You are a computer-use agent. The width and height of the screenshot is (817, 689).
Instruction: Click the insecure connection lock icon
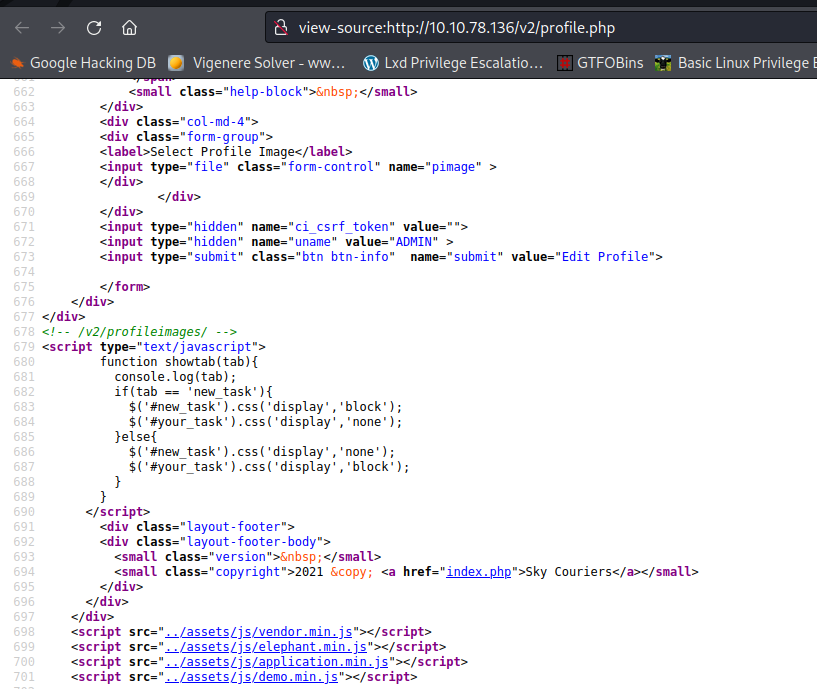point(281,27)
